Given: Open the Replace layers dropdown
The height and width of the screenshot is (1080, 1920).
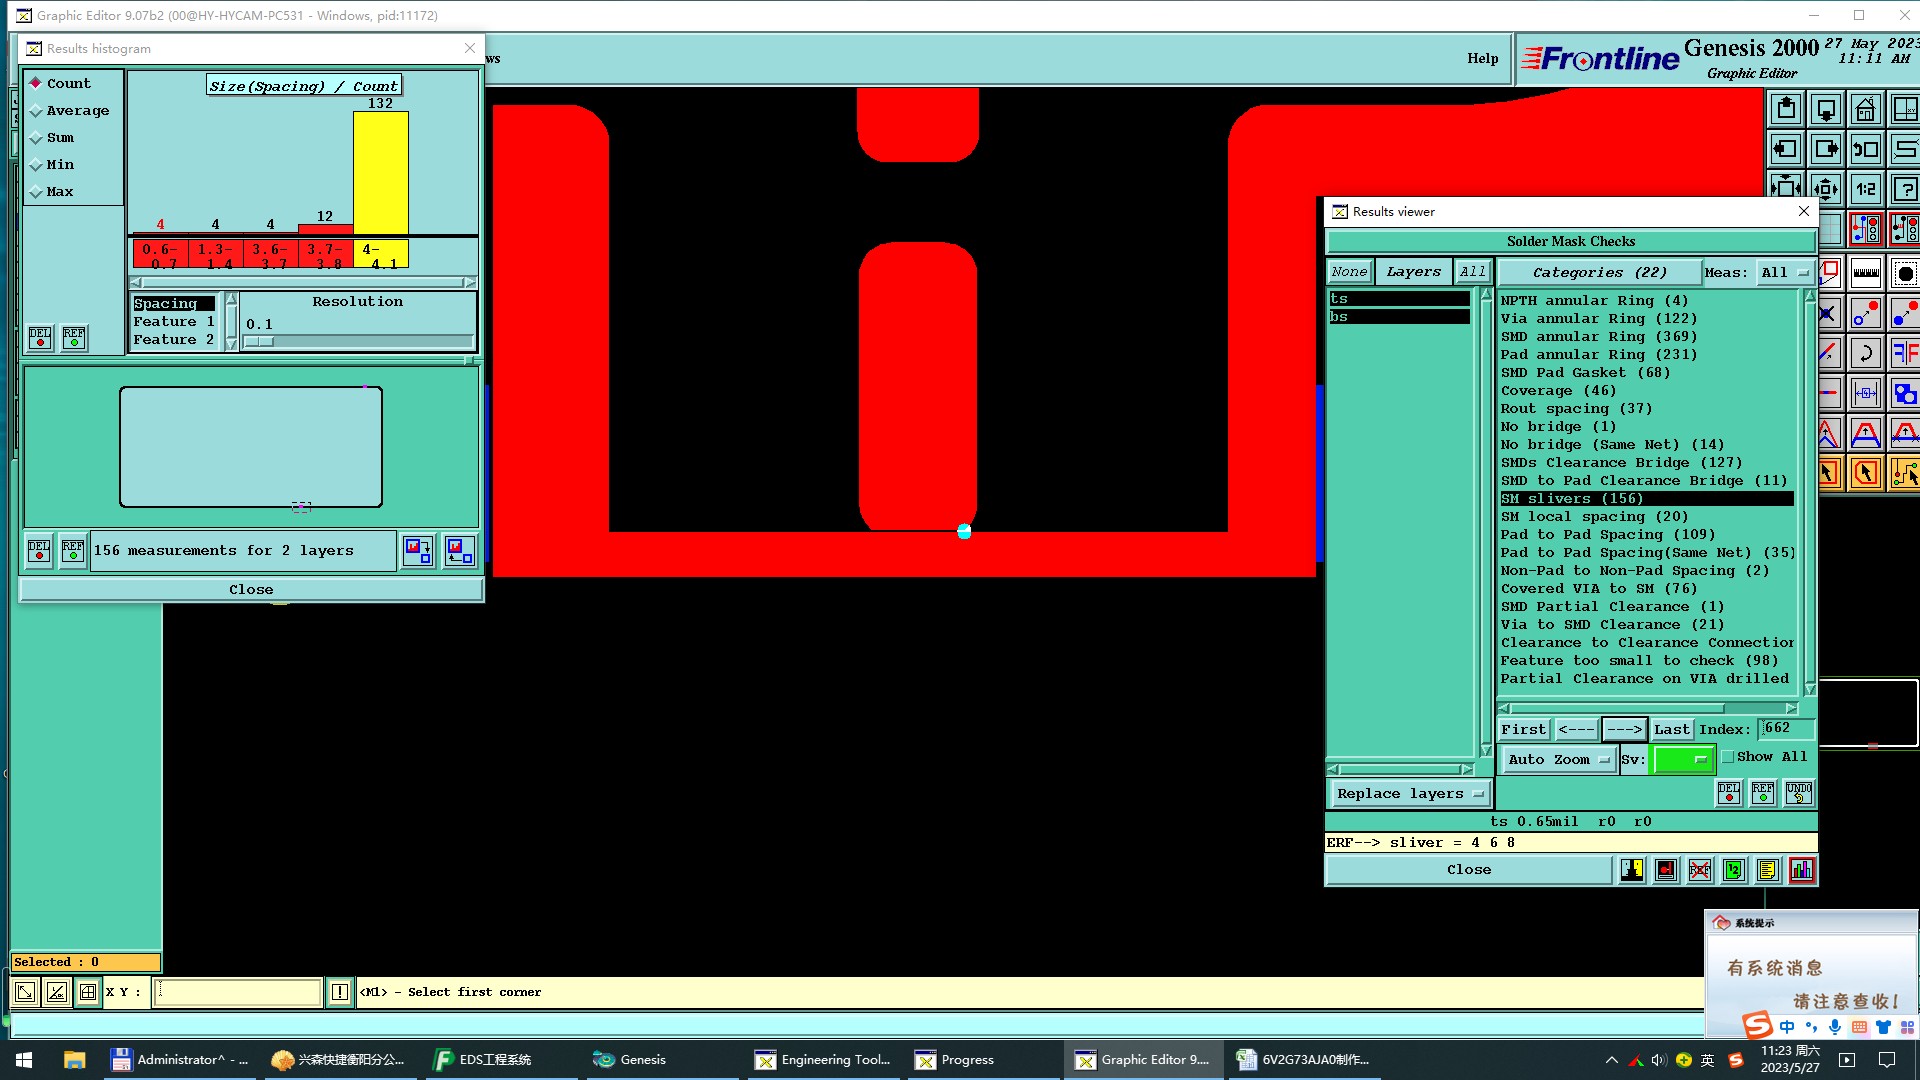Looking at the screenshot, I should [1409, 794].
